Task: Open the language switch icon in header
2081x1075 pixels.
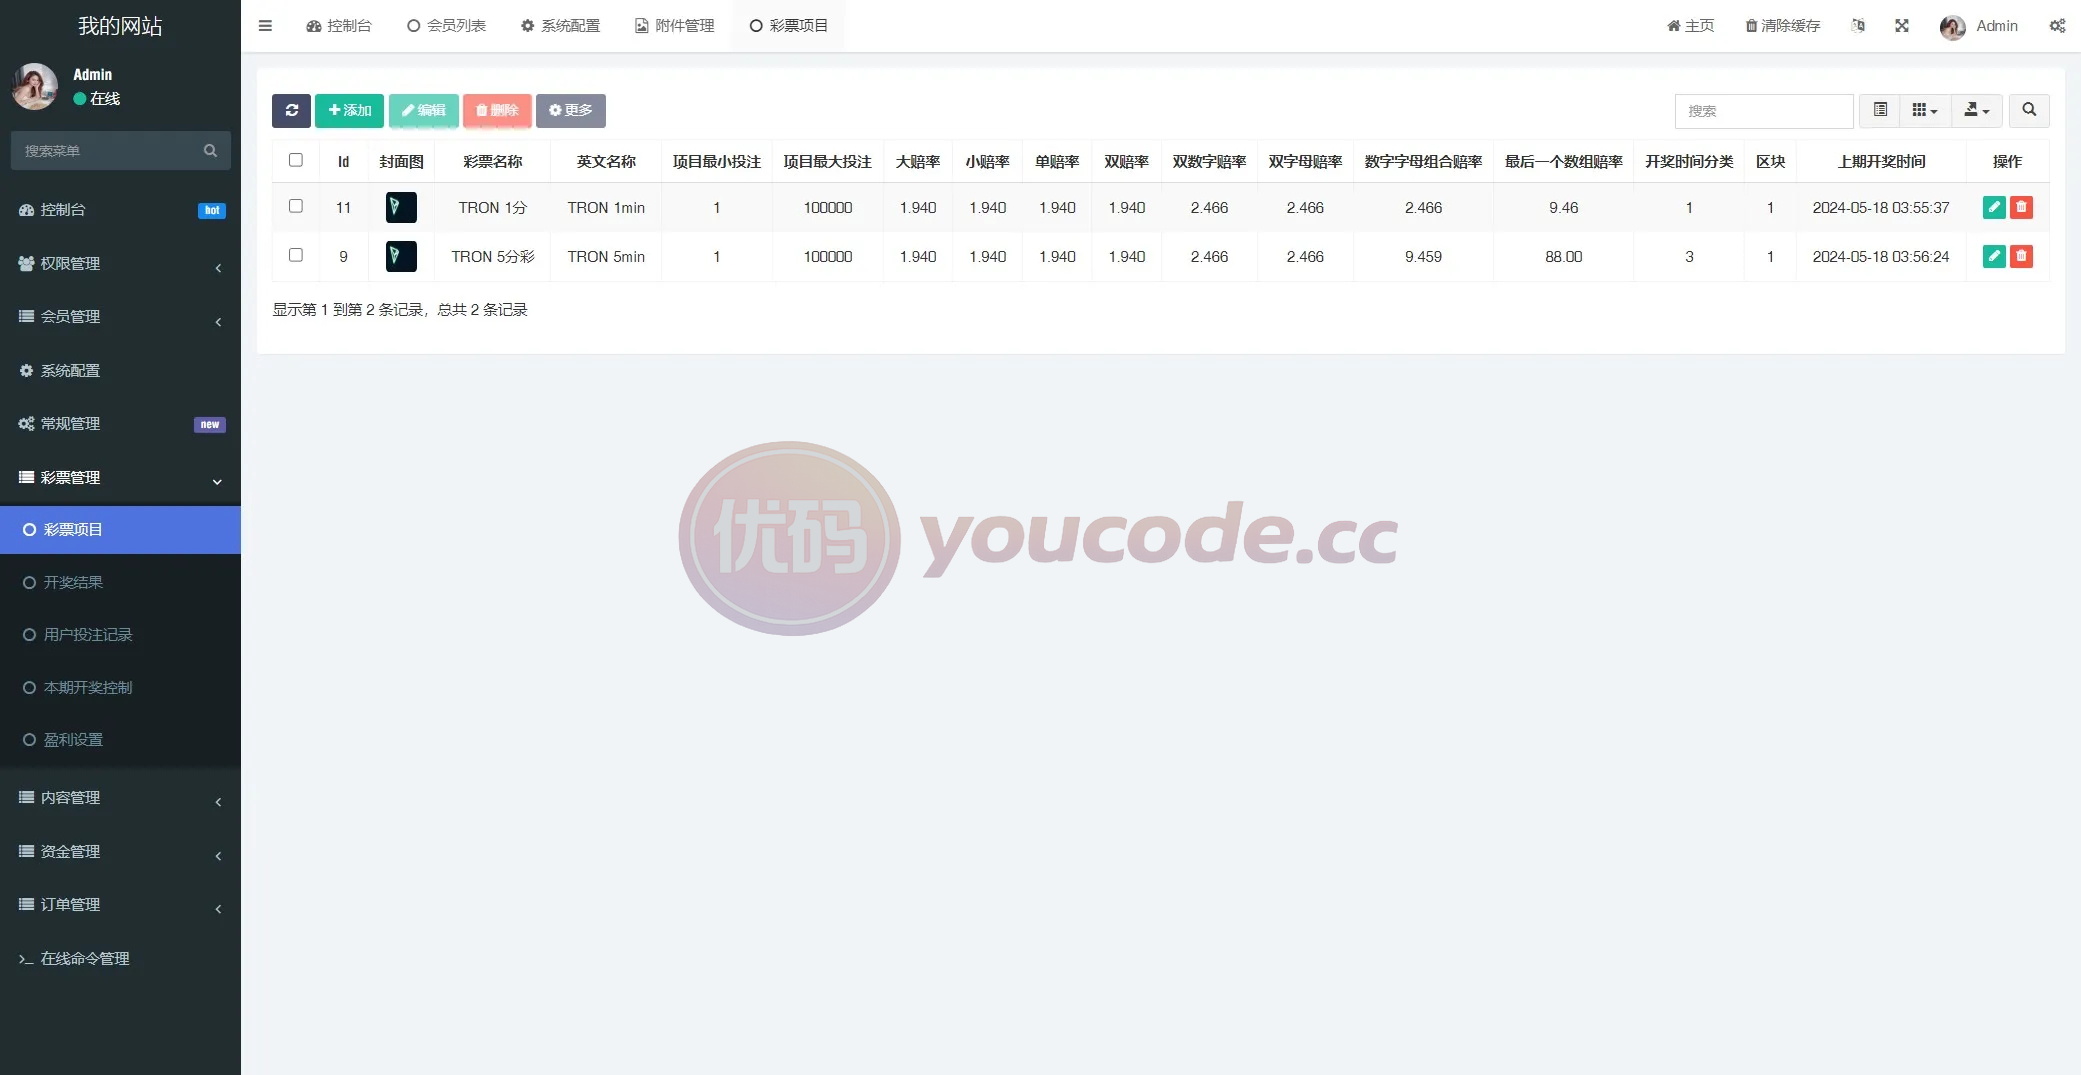Action: coord(1858,26)
